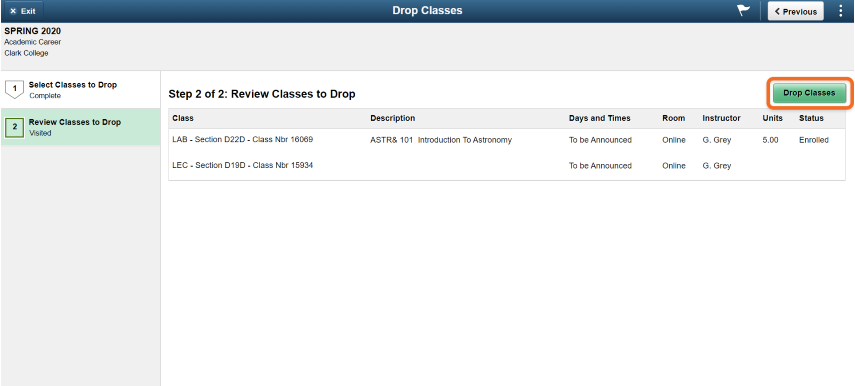
Task: Click the Description column header
Action: [x=393, y=118]
